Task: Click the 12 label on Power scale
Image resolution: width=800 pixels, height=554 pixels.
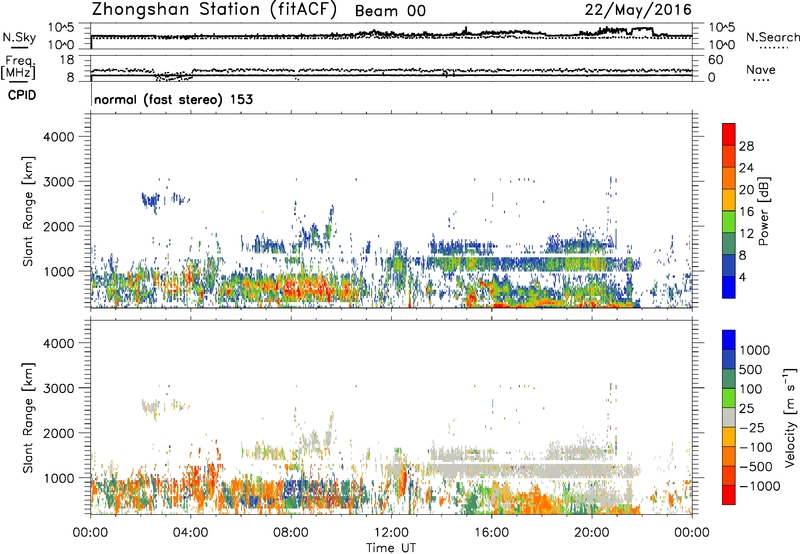Action: point(746,234)
